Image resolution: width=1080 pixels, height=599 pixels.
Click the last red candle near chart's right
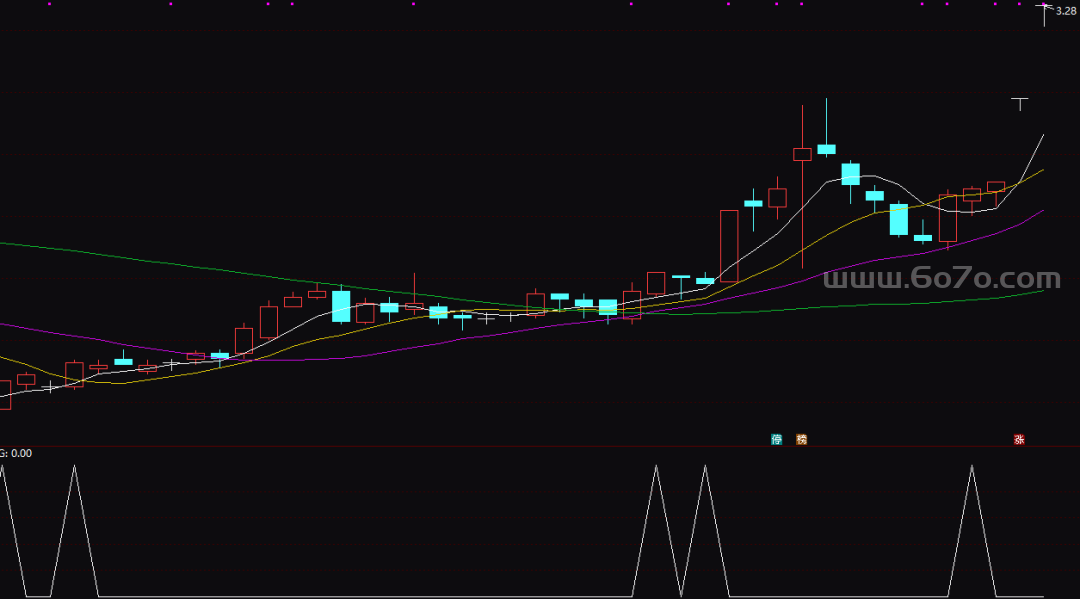coord(995,186)
